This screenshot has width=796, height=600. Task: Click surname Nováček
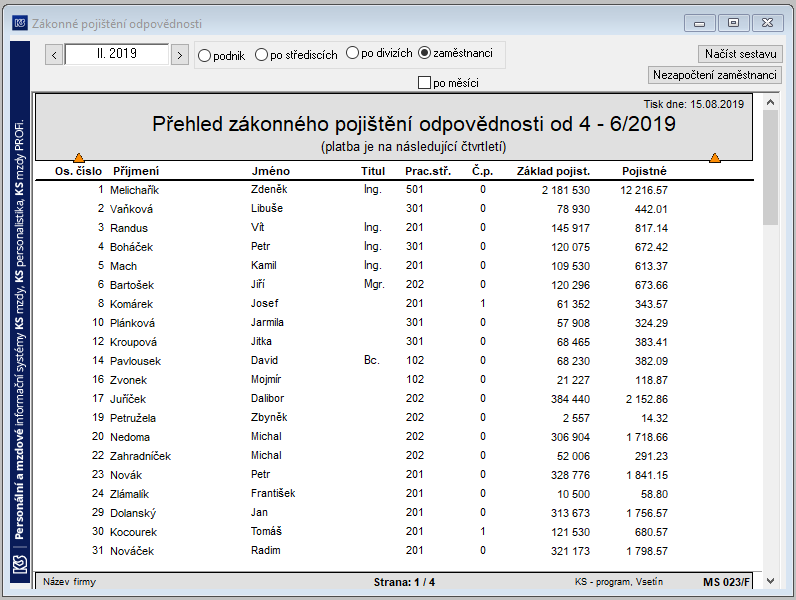point(132,551)
